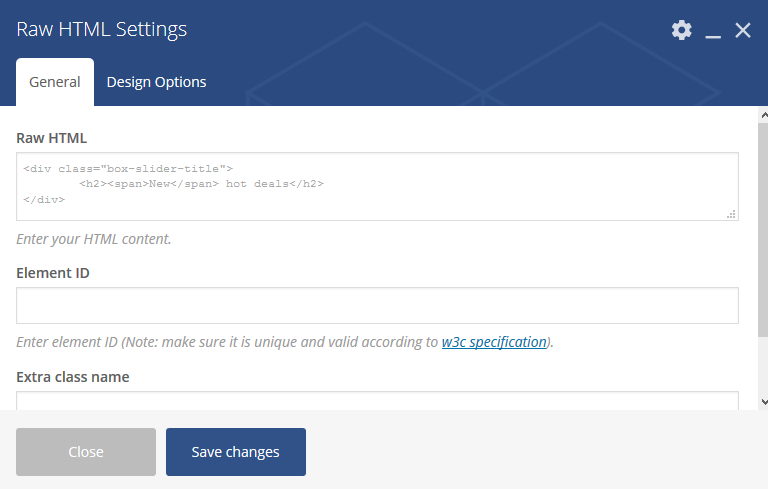768x489 pixels.
Task: Click the Extra class name label
Action: (x=73, y=377)
